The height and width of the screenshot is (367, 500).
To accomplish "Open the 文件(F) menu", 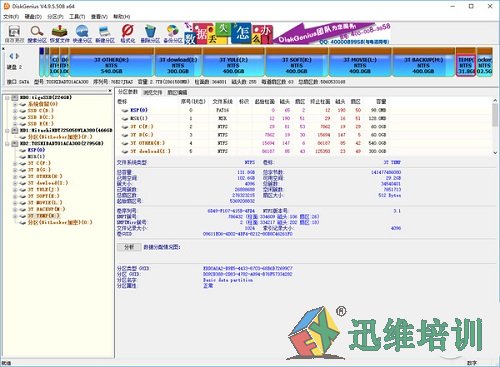I will [11, 16].
